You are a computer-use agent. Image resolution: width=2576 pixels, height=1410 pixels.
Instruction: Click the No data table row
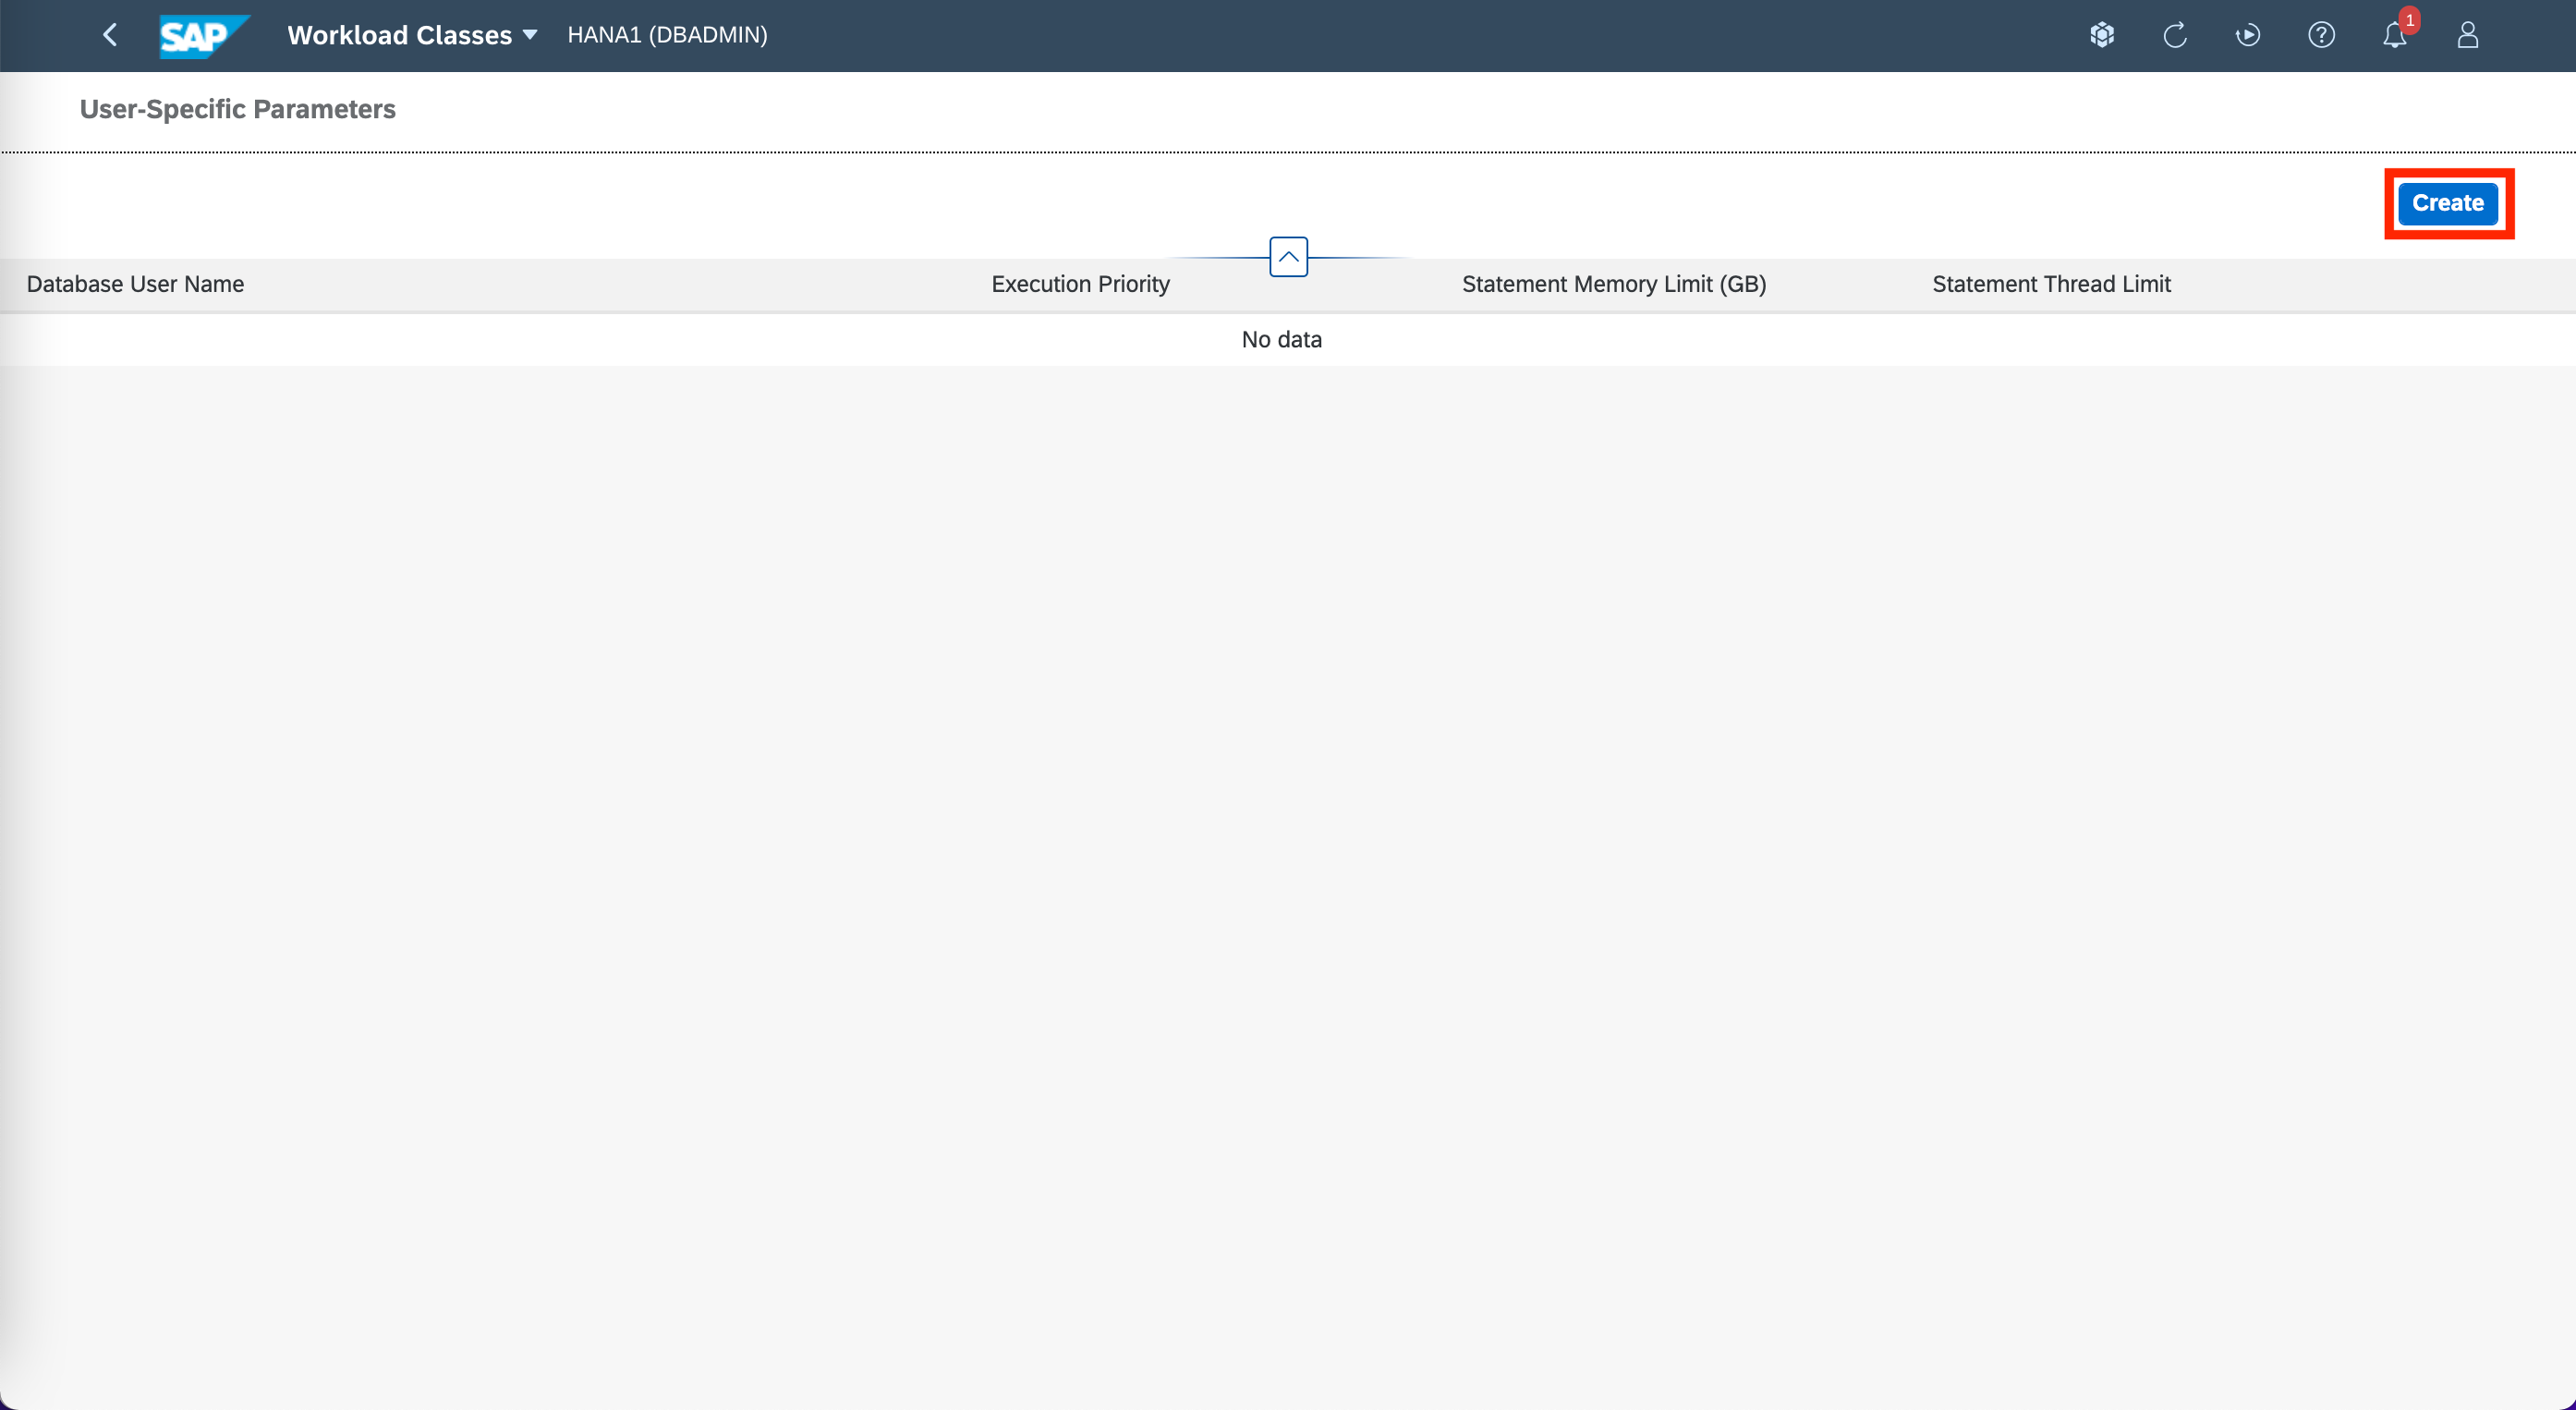click(1281, 340)
